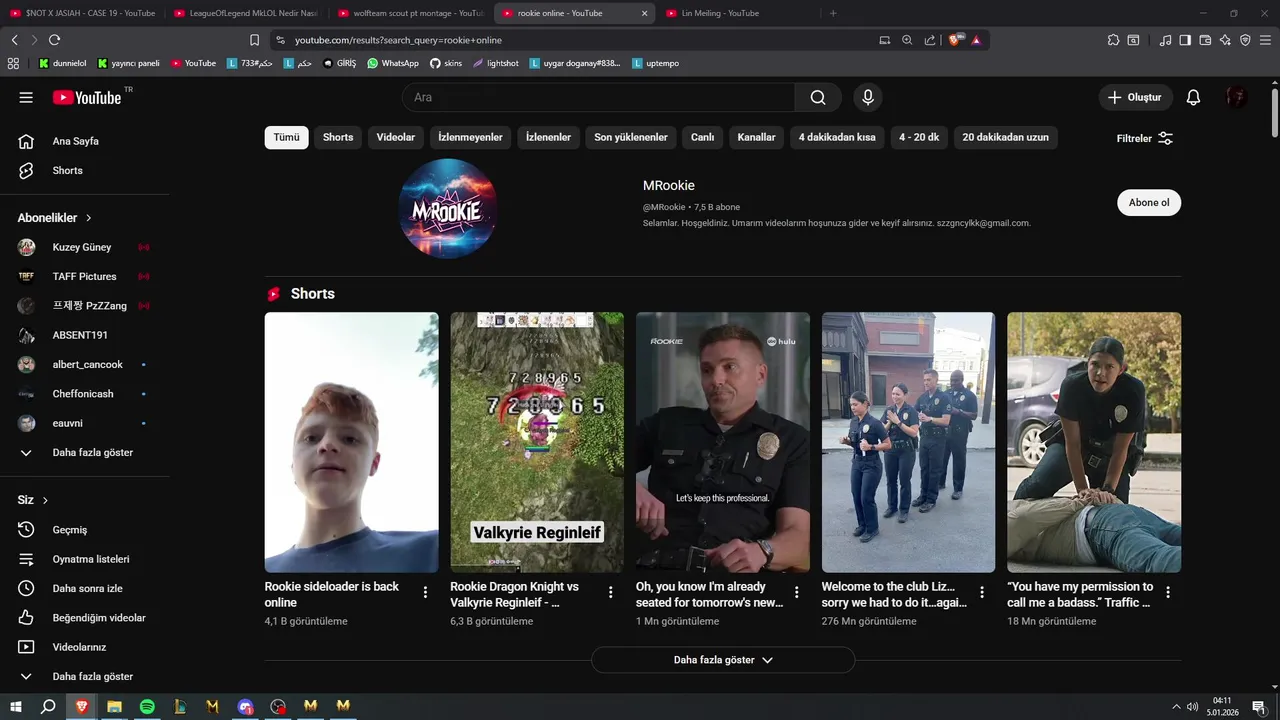Open Spotify from the taskbar
This screenshot has height=720, width=1280.
(147, 706)
